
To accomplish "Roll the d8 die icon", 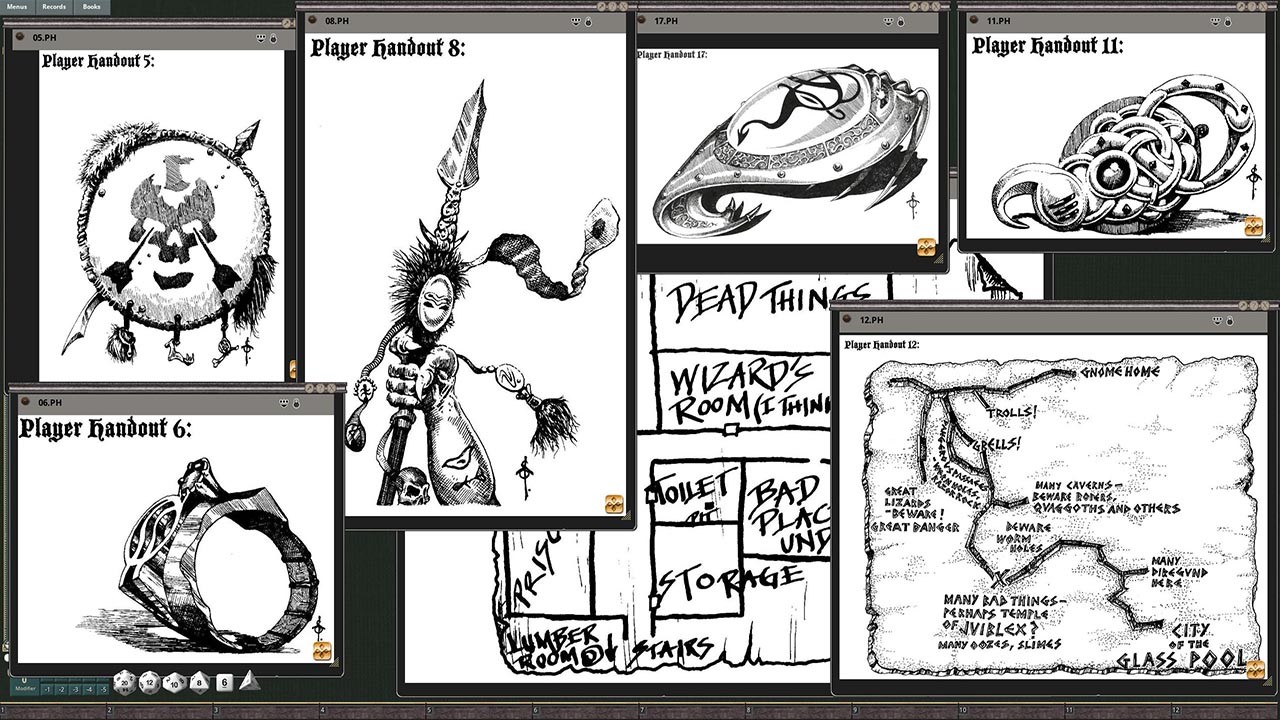I will coord(199,683).
